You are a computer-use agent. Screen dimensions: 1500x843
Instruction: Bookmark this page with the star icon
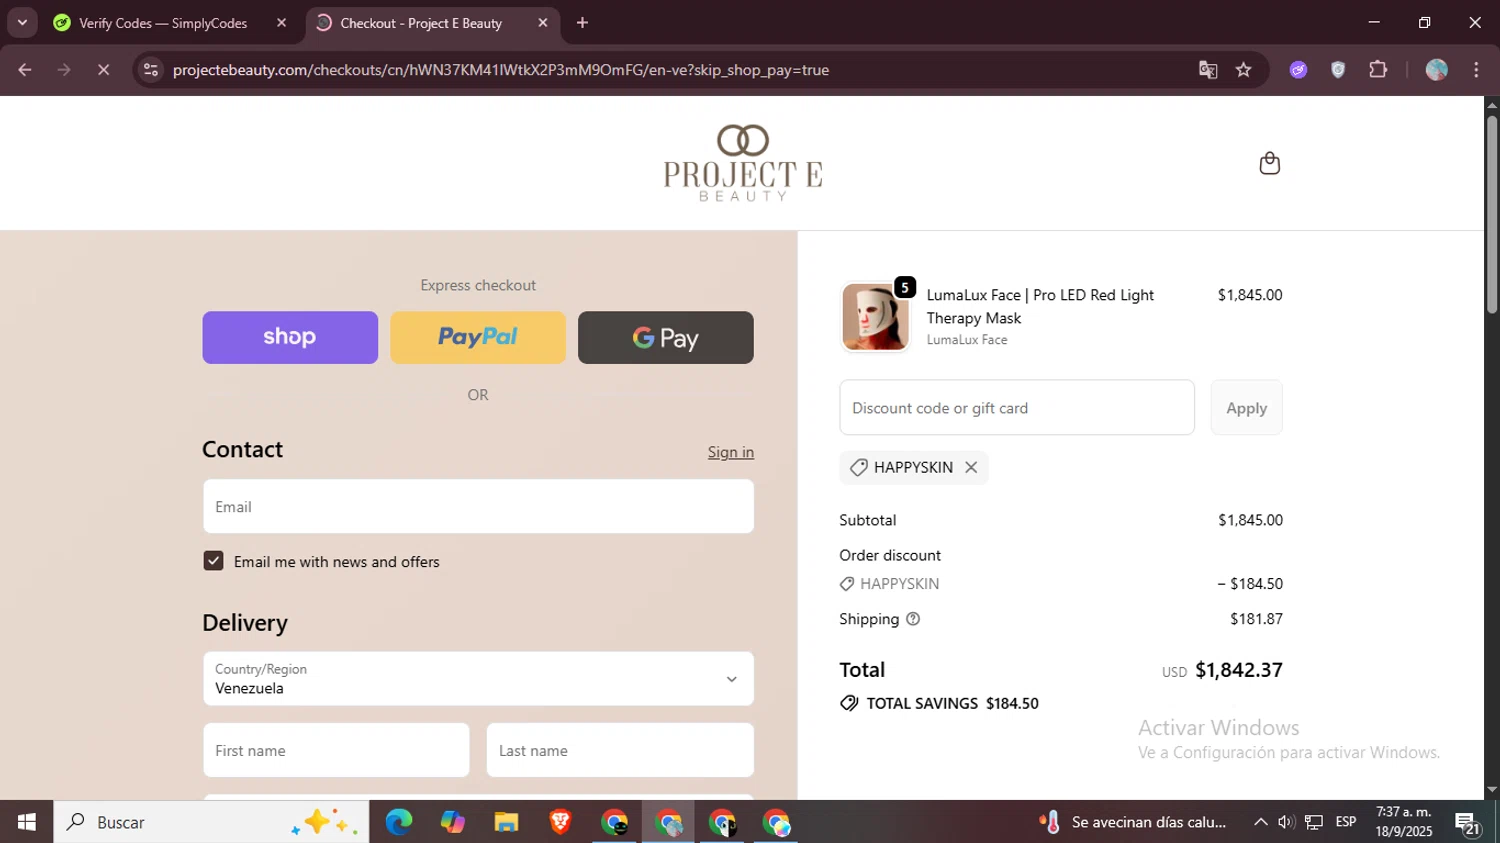pyautogui.click(x=1243, y=70)
